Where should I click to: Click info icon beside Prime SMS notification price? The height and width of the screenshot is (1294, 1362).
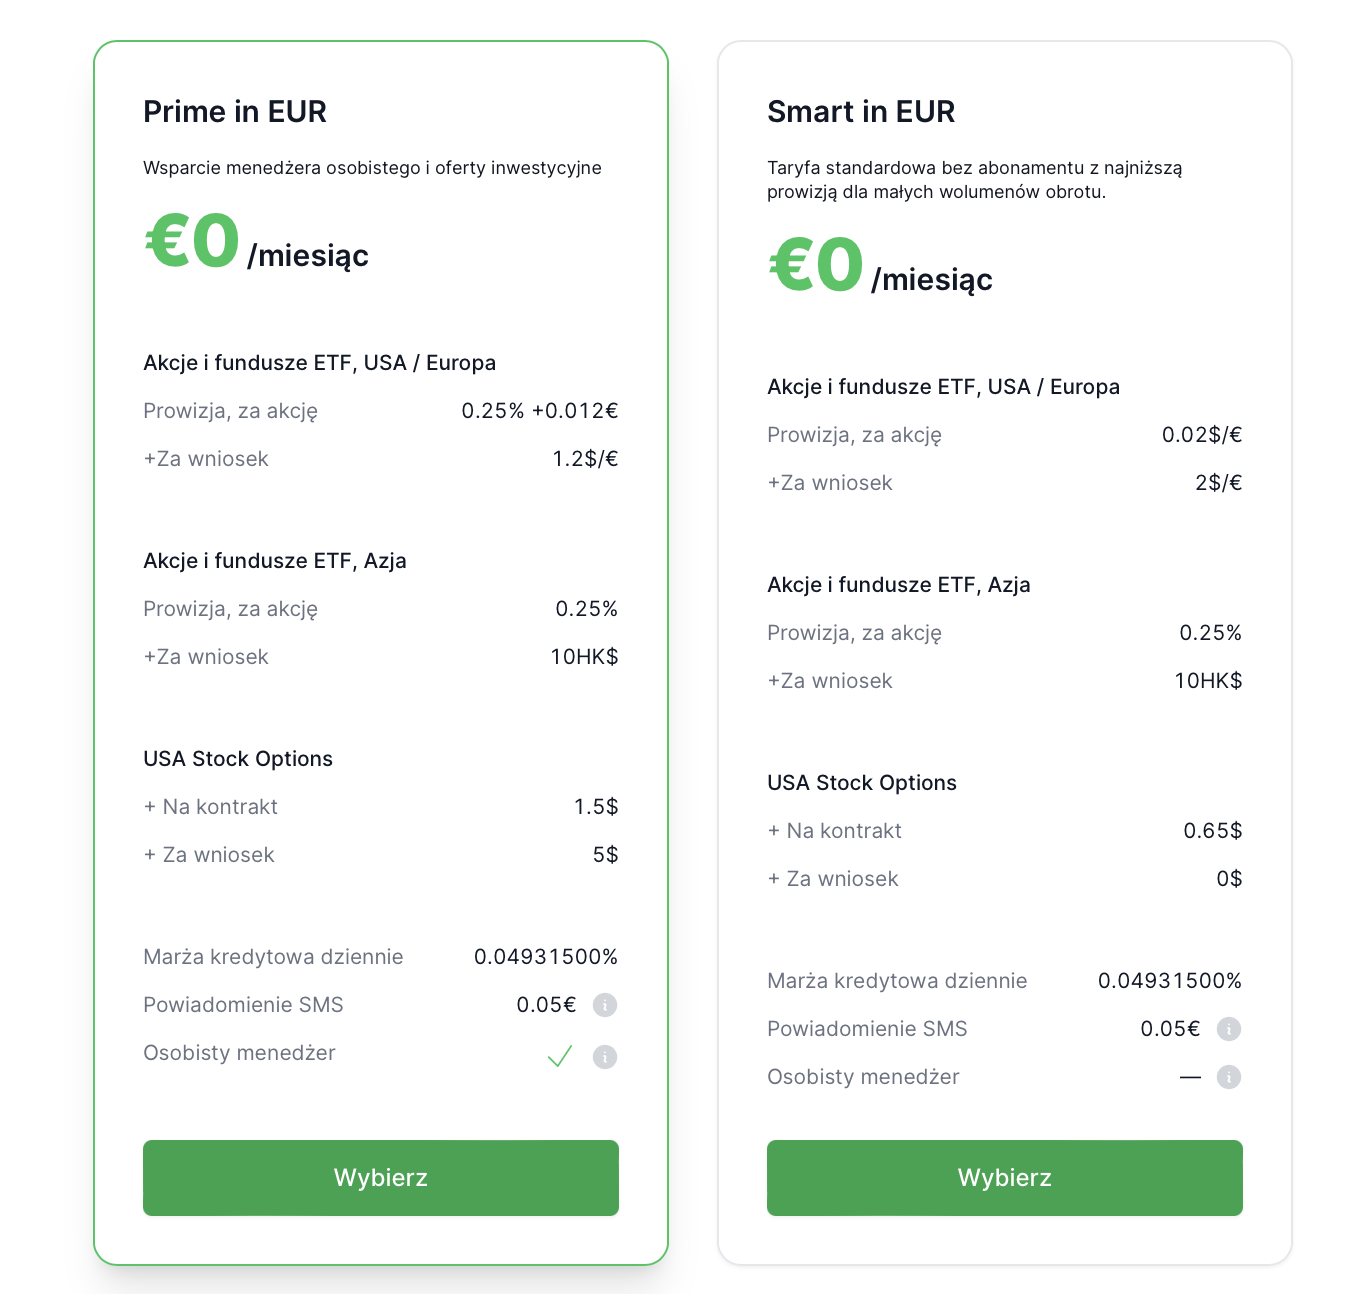pyautogui.click(x=604, y=1005)
